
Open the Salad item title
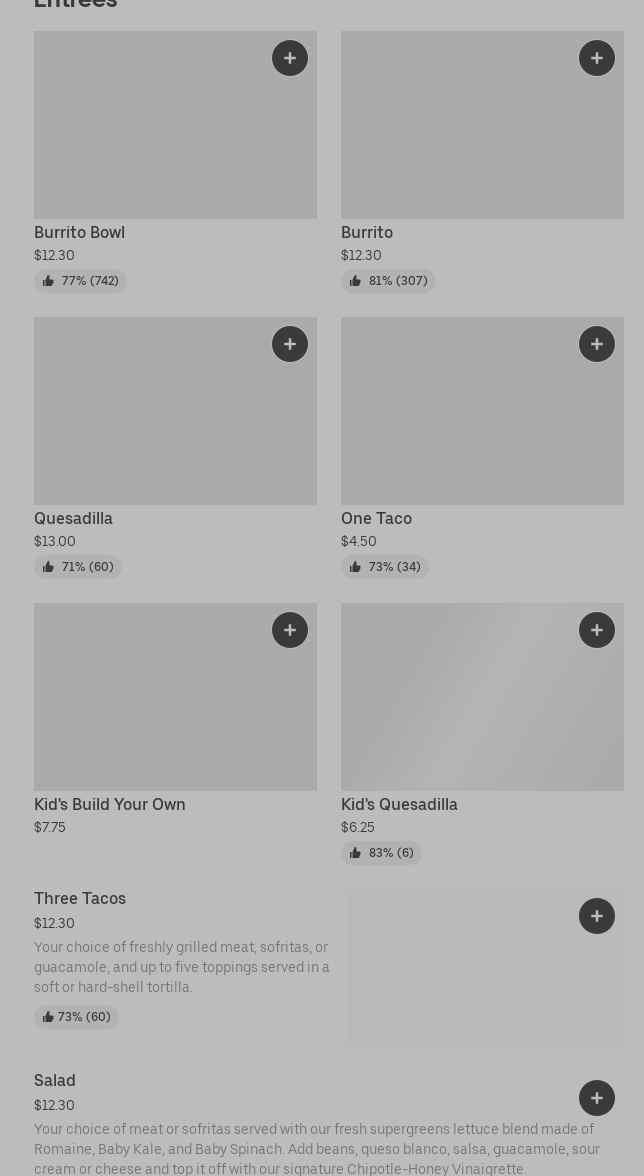point(55,1081)
